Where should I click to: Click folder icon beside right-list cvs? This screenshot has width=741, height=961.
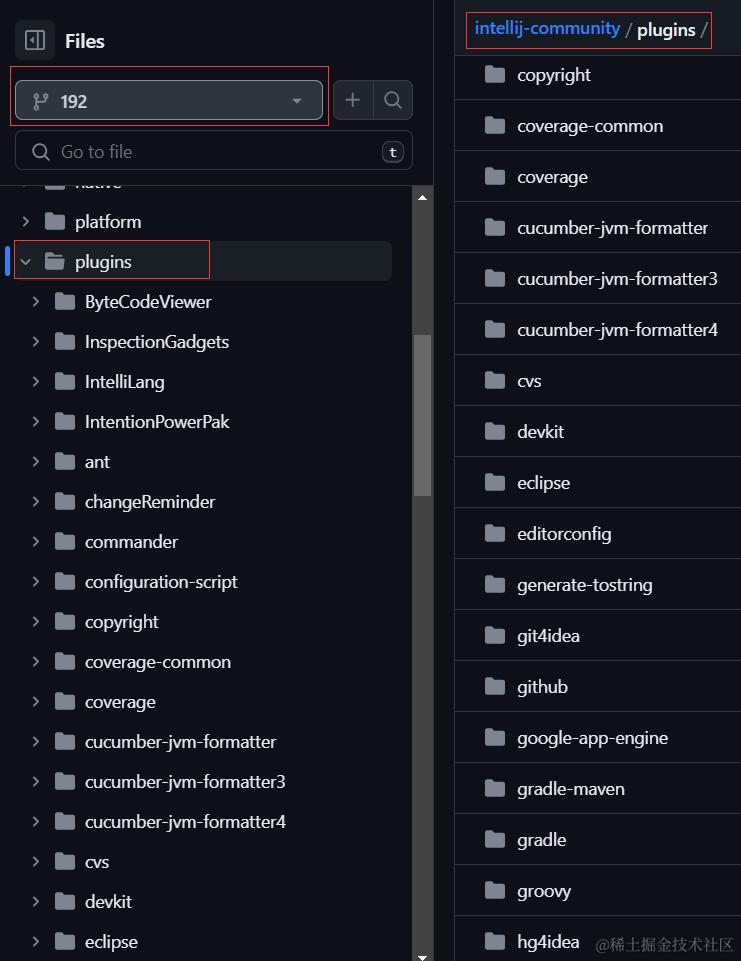[495, 381]
